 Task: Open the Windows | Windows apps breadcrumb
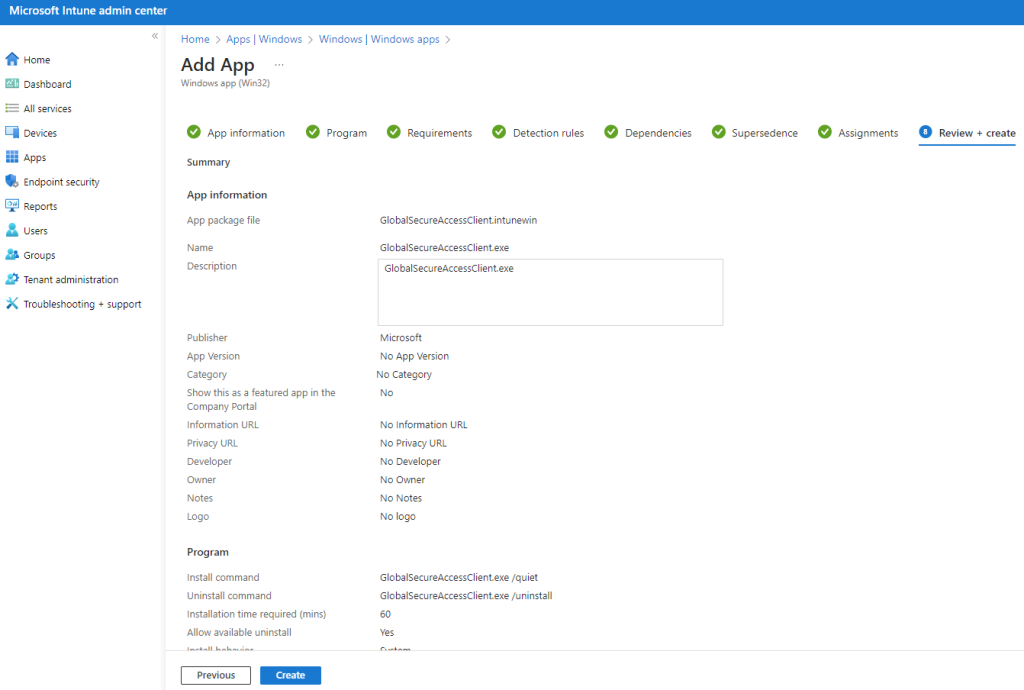379,39
